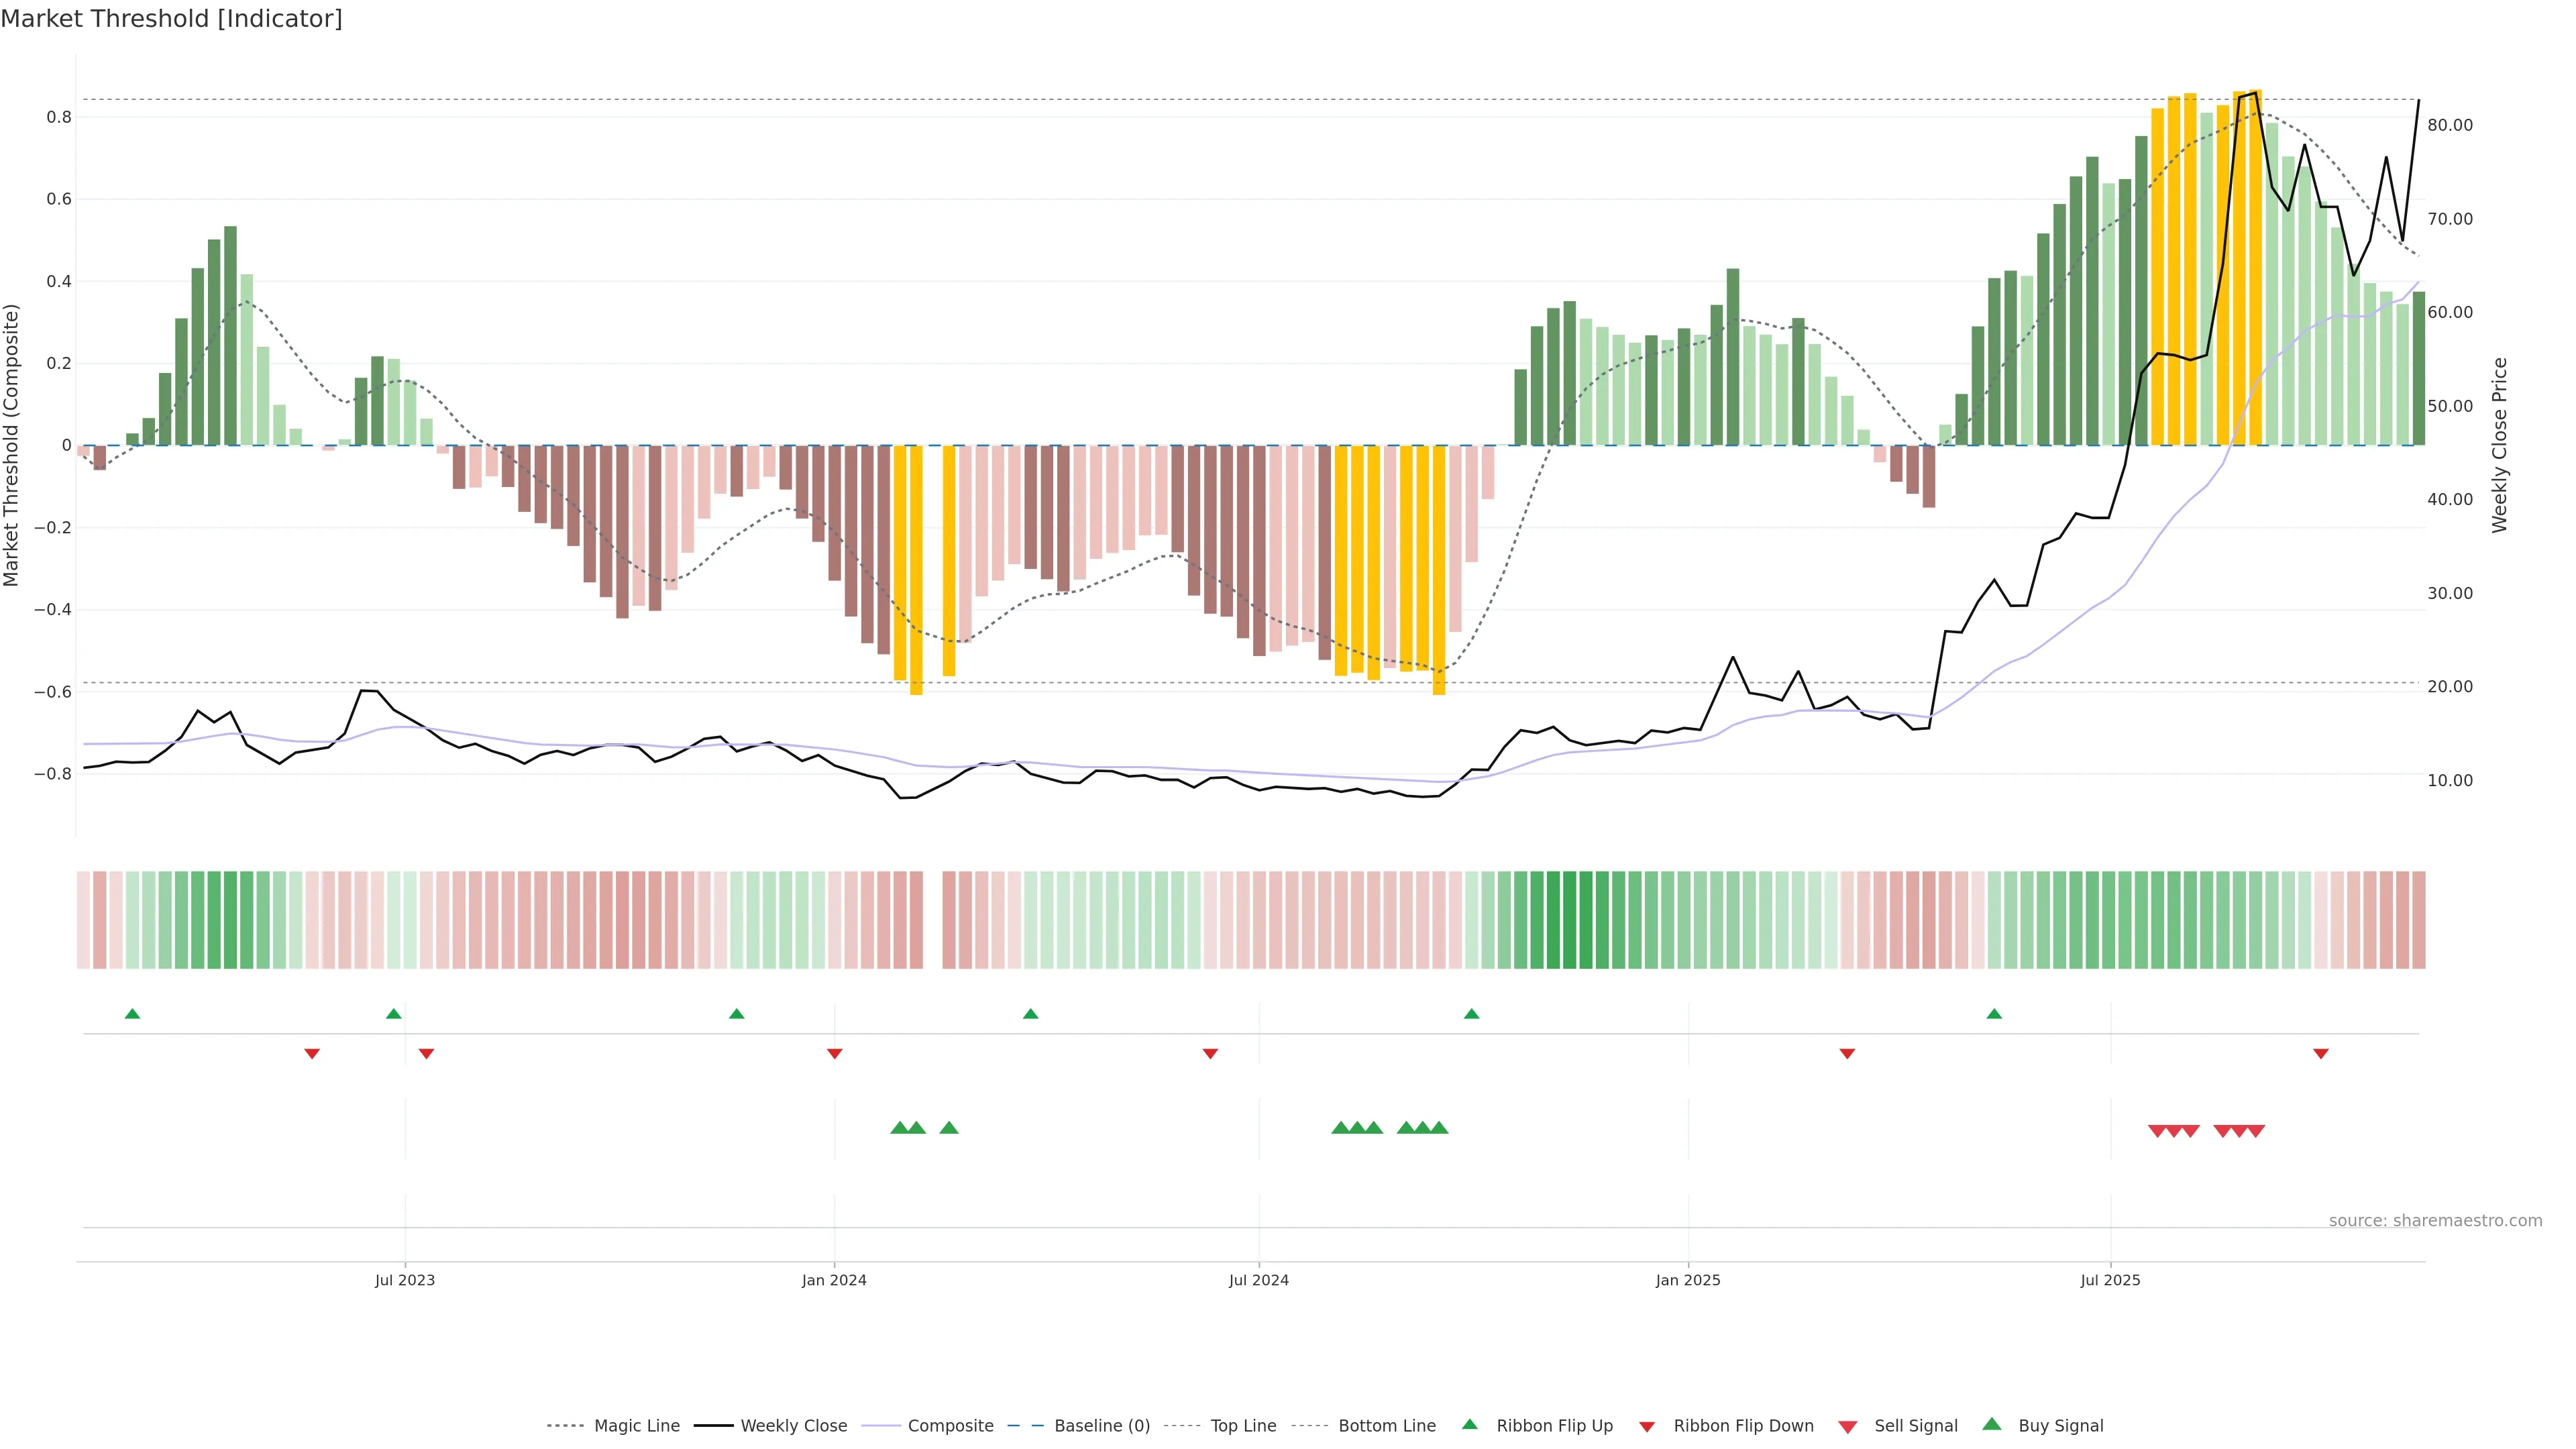Click the Market Threshold [Indicator] title
2576x1449 pixels.
click(x=171, y=19)
